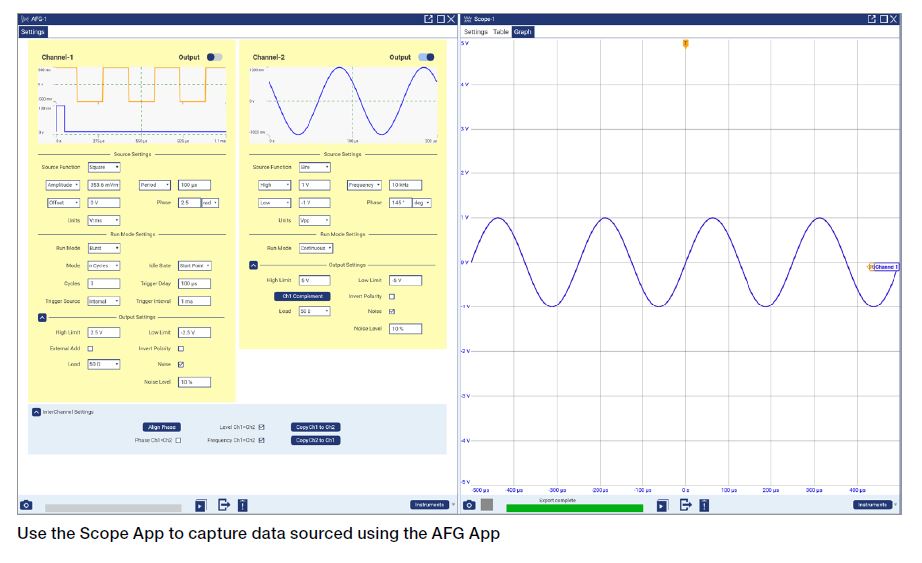Image resolution: width=922 pixels, height=563 pixels.
Task: Click the gray stop square in Scope
Action: (486, 505)
